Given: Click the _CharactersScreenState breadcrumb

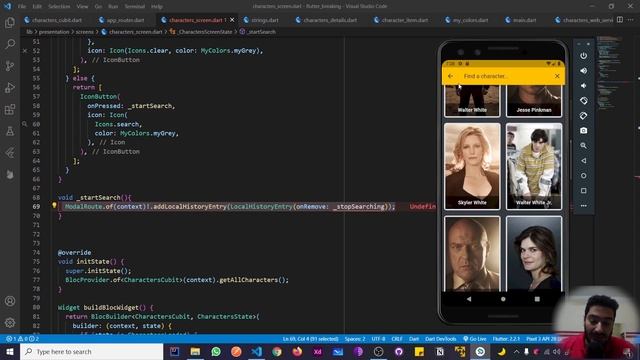Looking at the screenshot, I should pyautogui.click(x=205, y=31).
